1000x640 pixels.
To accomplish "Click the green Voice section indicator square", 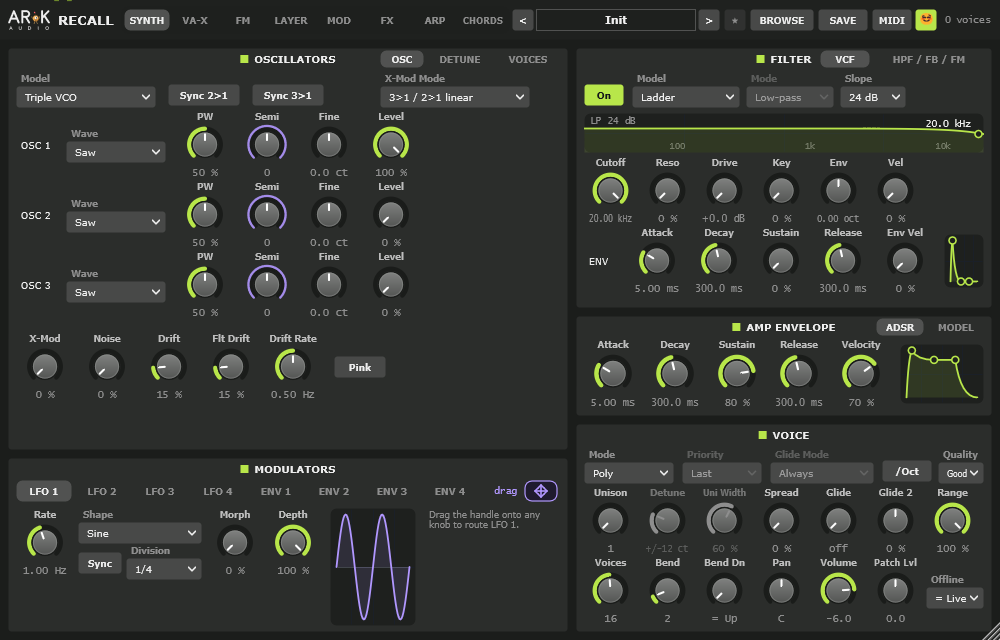I will pos(762,435).
